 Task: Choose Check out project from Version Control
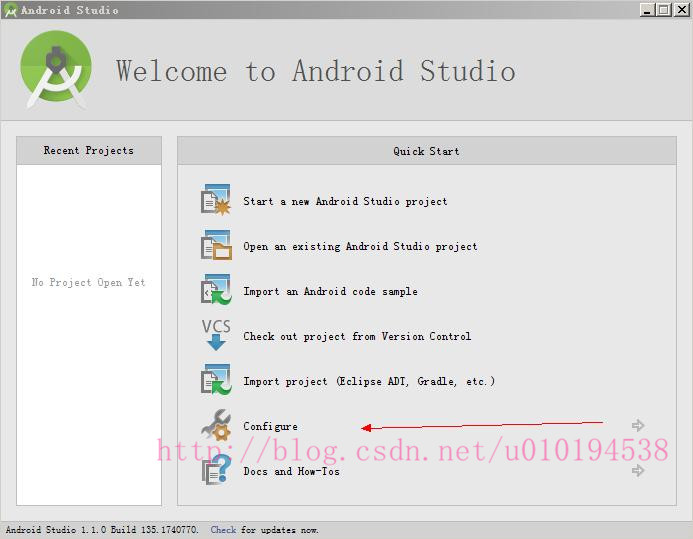[357, 336]
